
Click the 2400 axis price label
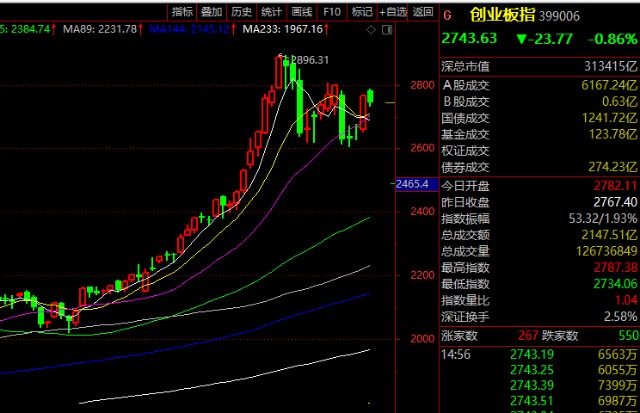click(422, 211)
